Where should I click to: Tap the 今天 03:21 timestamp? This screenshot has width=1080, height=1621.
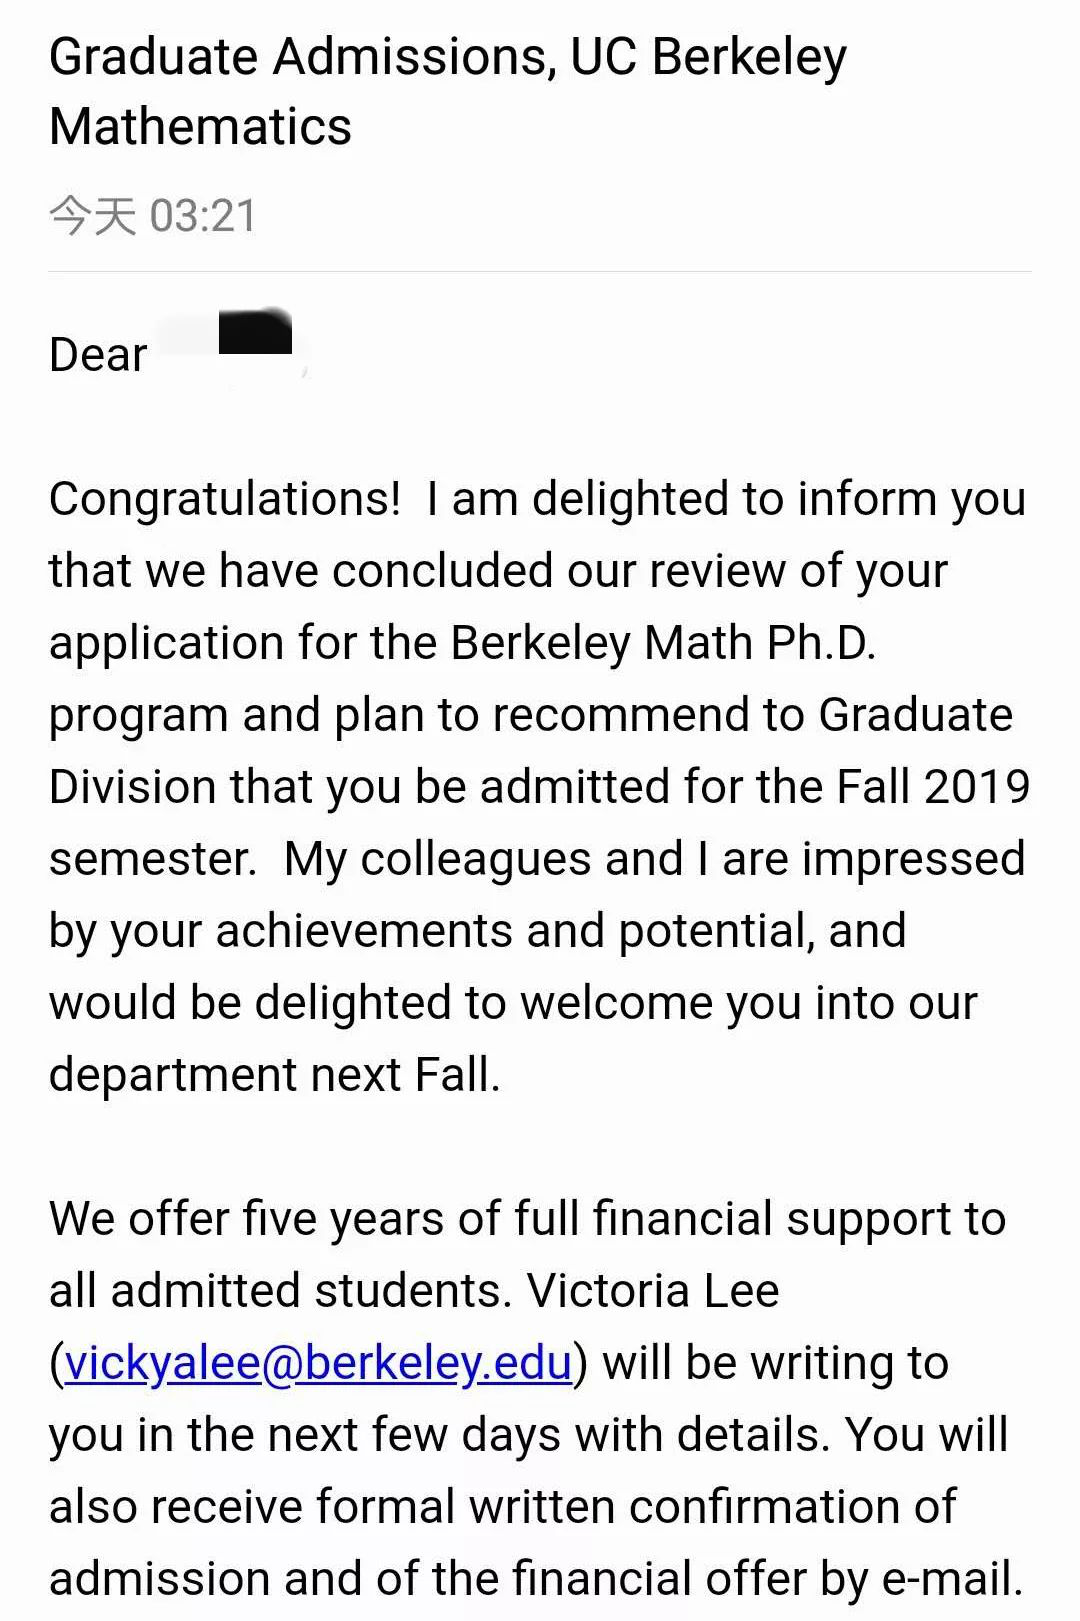coord(153,216)
